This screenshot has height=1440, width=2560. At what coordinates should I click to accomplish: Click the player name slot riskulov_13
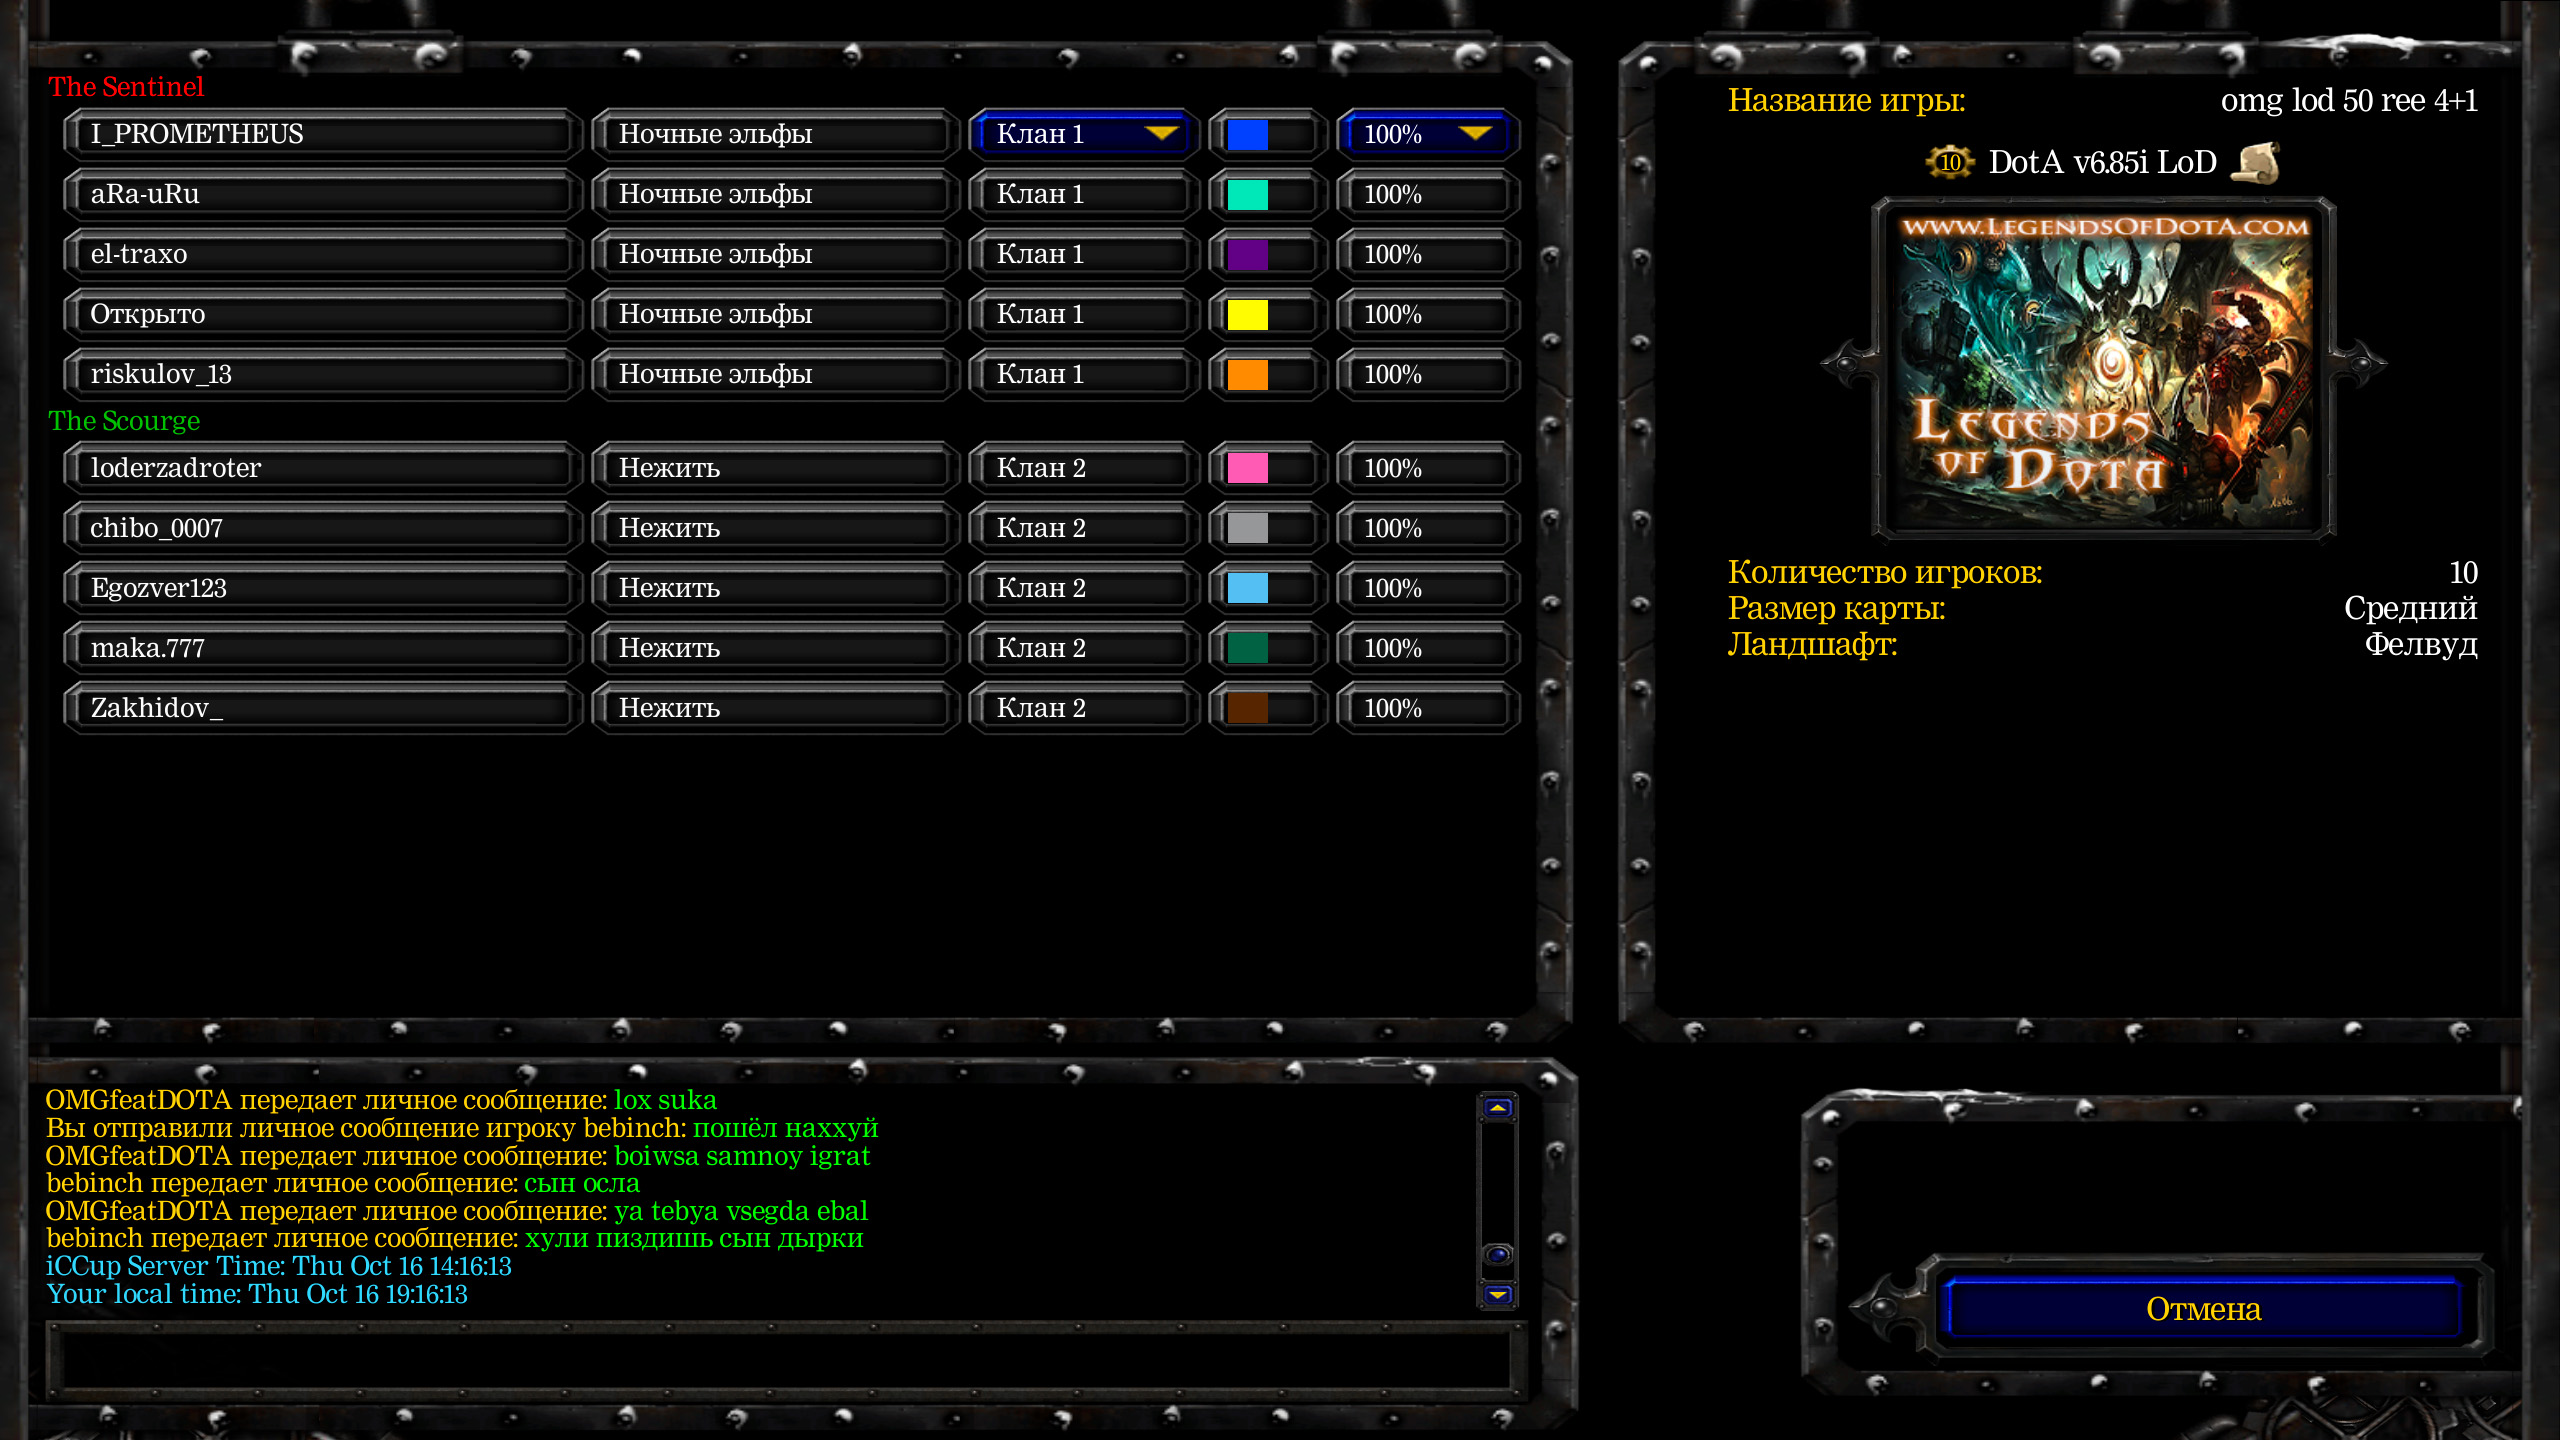320,374
